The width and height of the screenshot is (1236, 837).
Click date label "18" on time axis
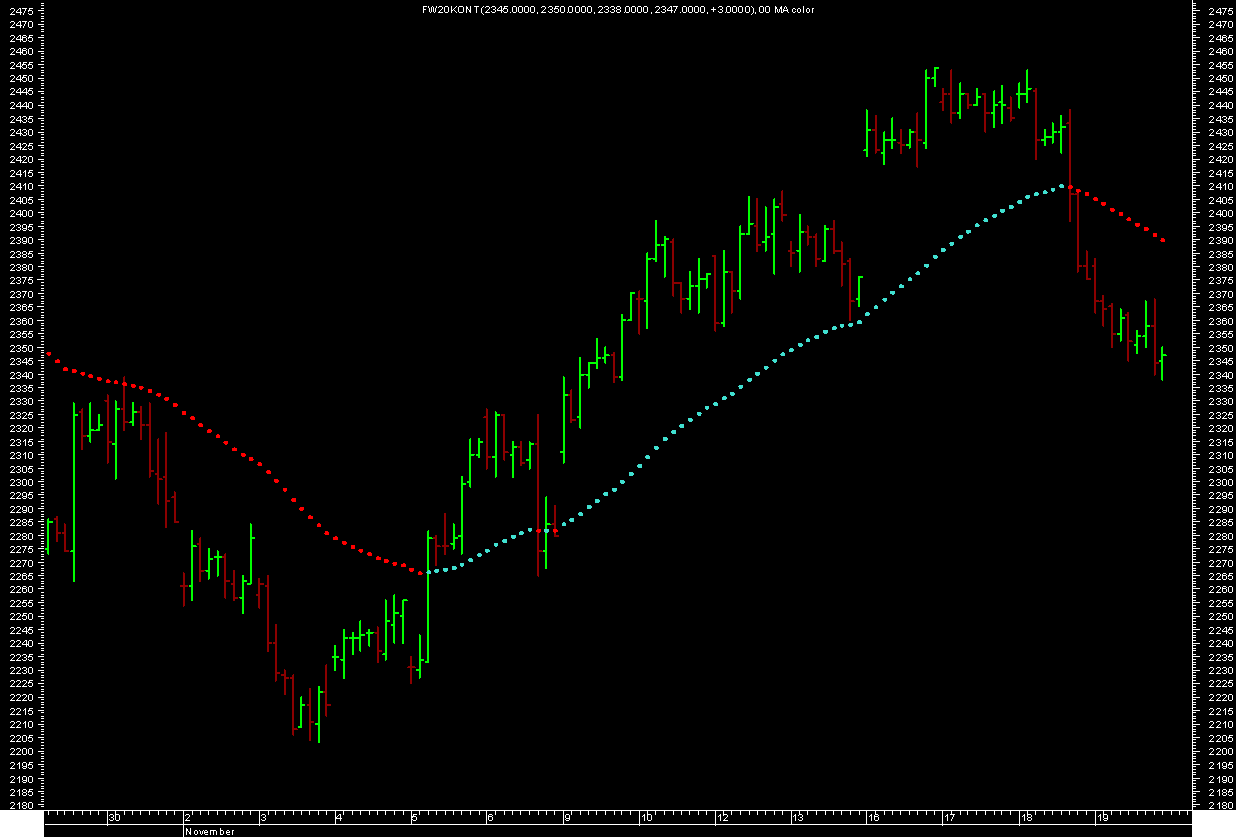pos(1026,818)
